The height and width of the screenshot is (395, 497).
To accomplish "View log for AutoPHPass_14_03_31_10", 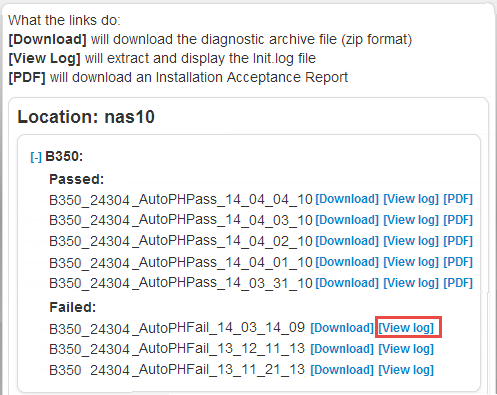I will click(411, 283).
